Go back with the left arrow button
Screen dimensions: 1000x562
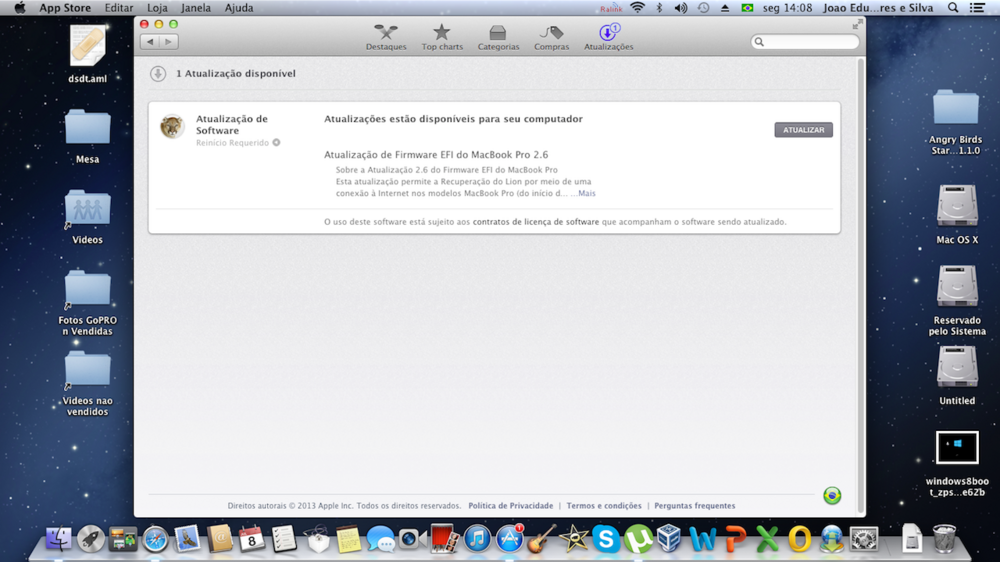[x=150, y=41]
